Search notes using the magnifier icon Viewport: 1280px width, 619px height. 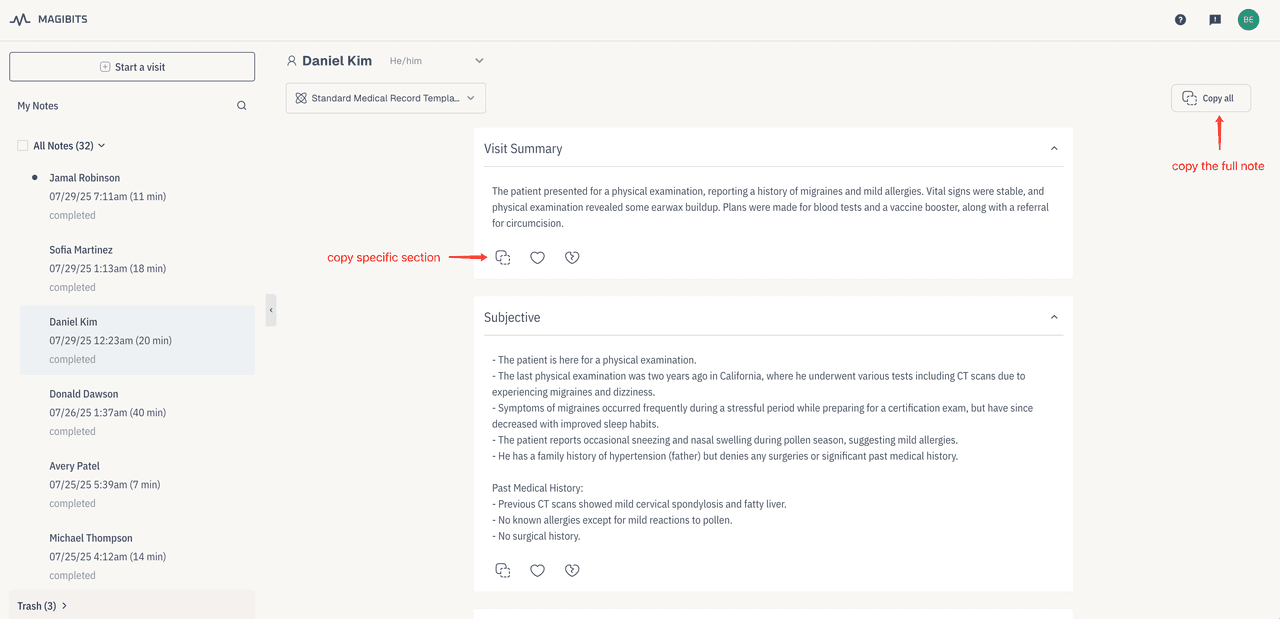241,106
